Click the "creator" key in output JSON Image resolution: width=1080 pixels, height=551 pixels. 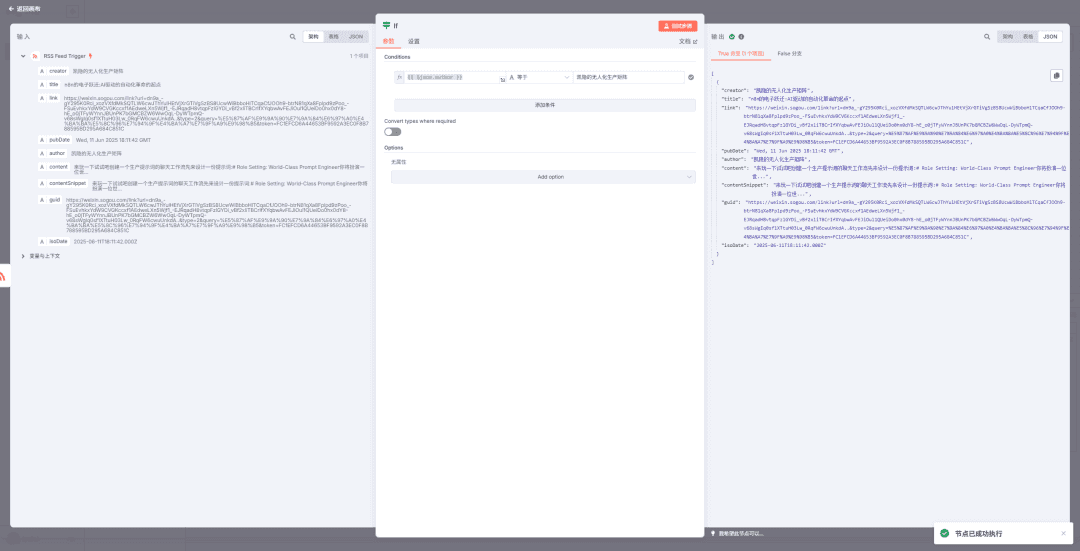click(735, 90)
